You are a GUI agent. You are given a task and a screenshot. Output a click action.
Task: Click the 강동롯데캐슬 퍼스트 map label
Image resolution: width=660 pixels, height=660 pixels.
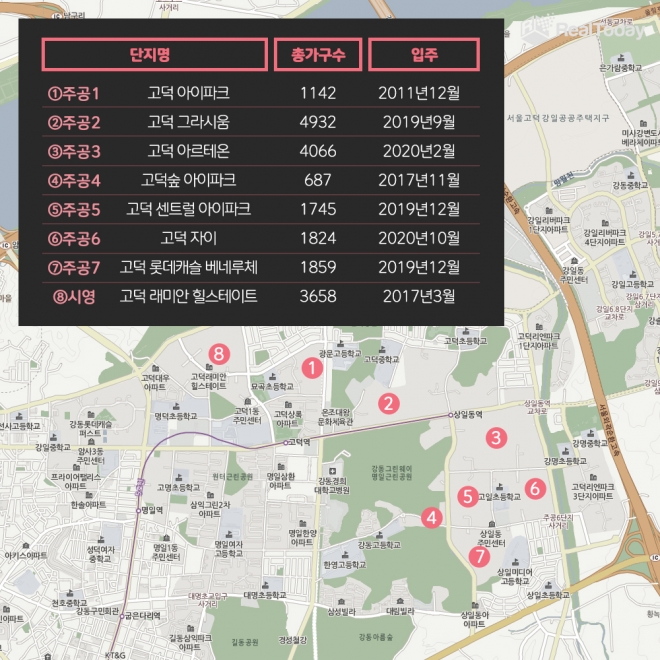click(91, 428)
